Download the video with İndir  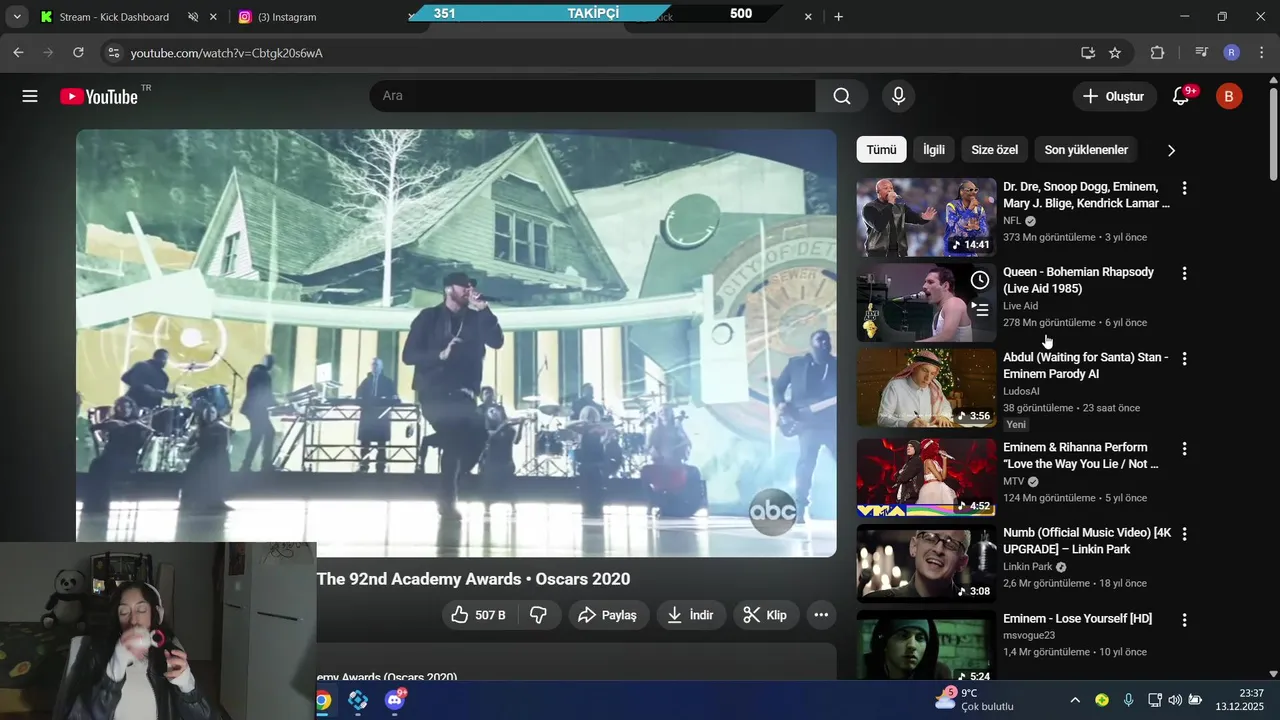tap(691, 615)
